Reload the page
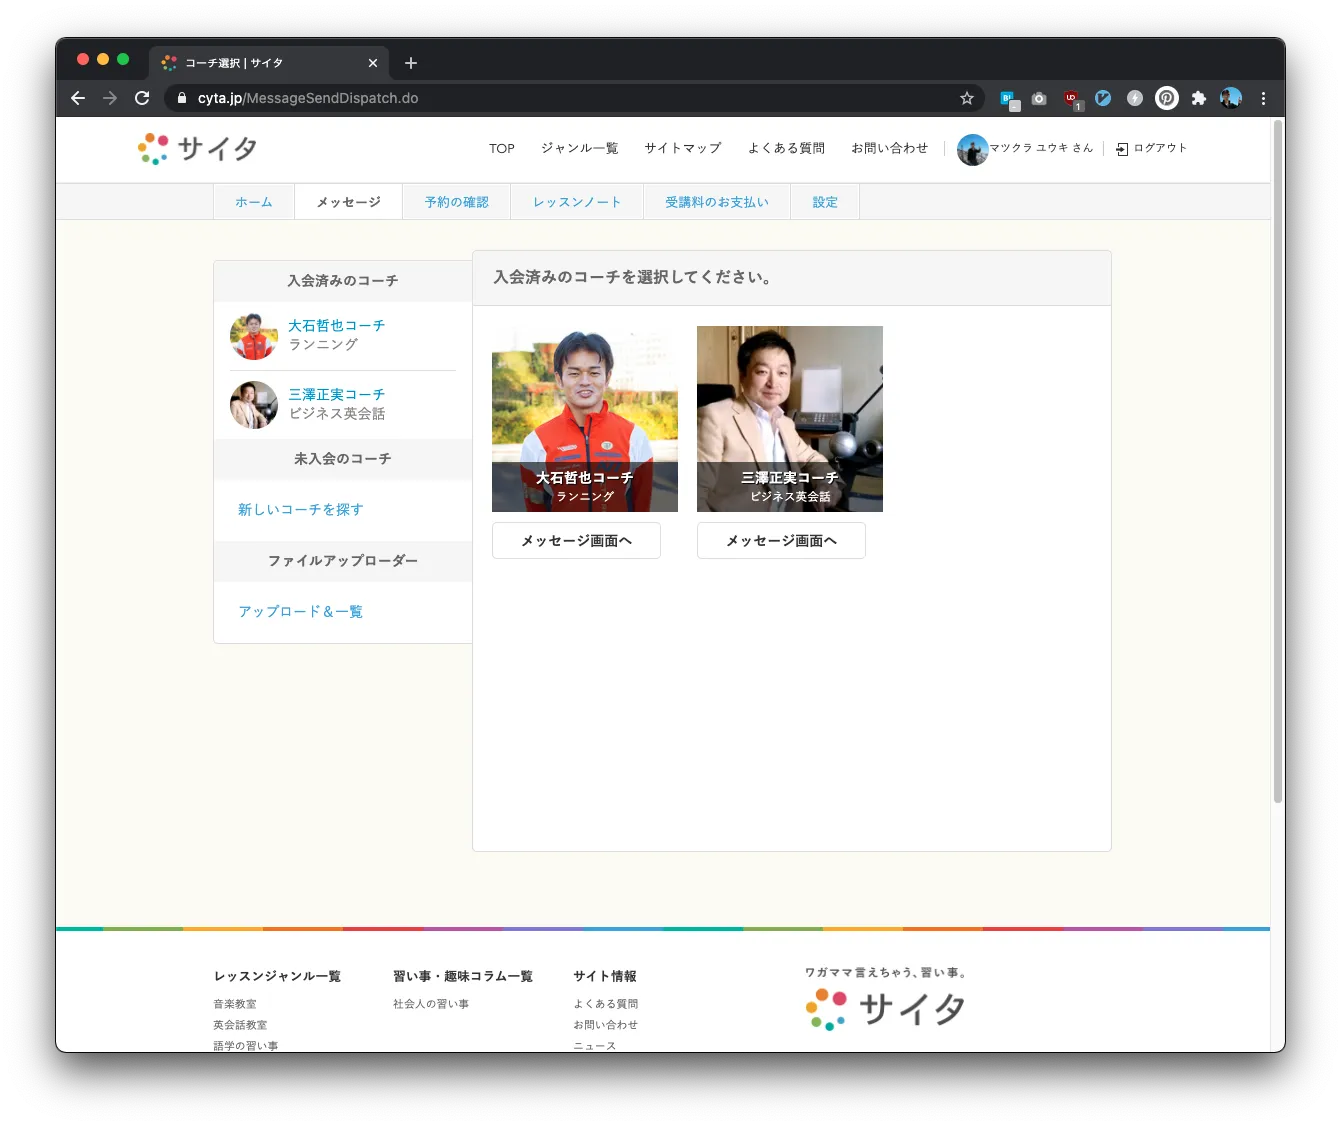This screenshot has height=1126, width=1341. pos(142,98)
